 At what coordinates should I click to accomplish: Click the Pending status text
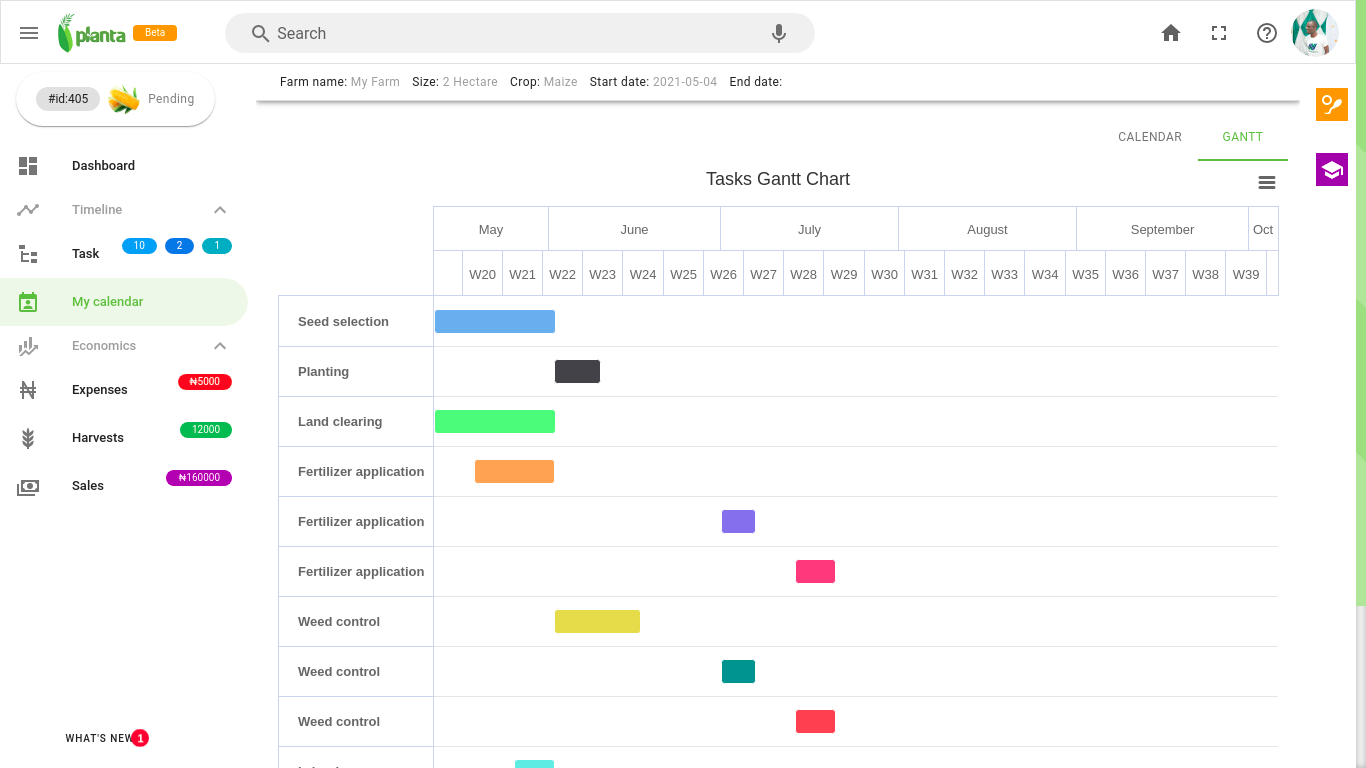click(171, 99)
